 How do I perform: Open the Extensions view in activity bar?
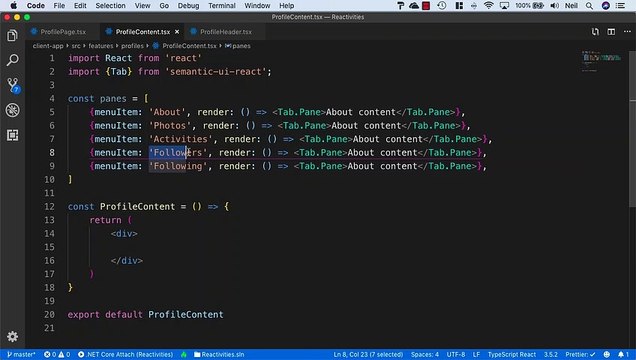coord(13,135)
